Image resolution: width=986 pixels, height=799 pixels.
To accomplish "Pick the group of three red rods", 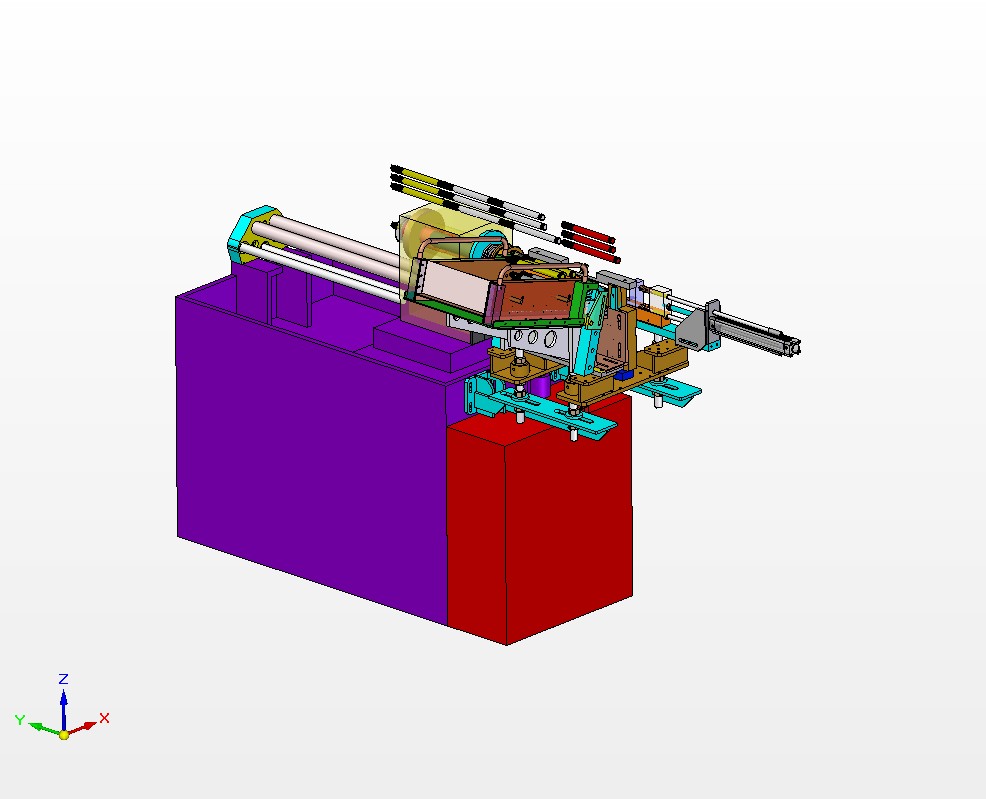I will coord(590,241).
